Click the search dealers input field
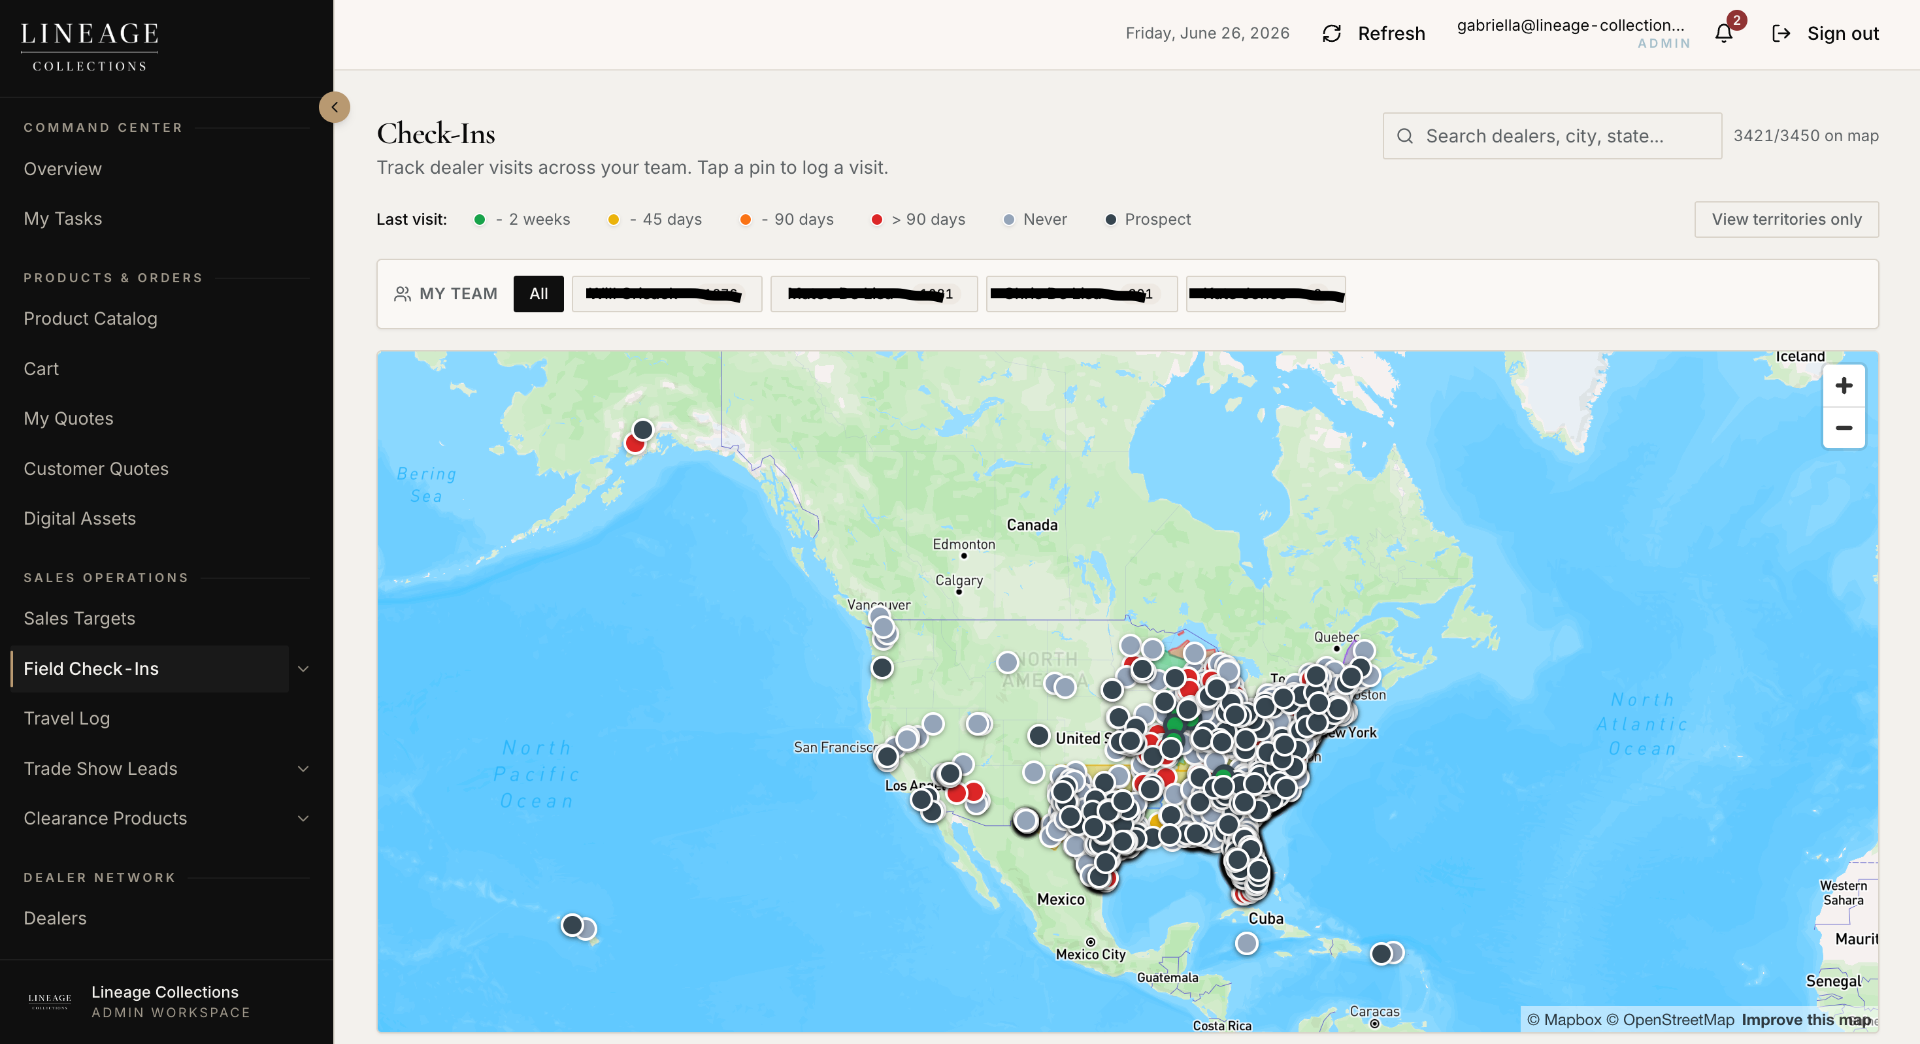Image resolution: width=1920 pixels, height=1044 pixels. tap(1552, 136)
